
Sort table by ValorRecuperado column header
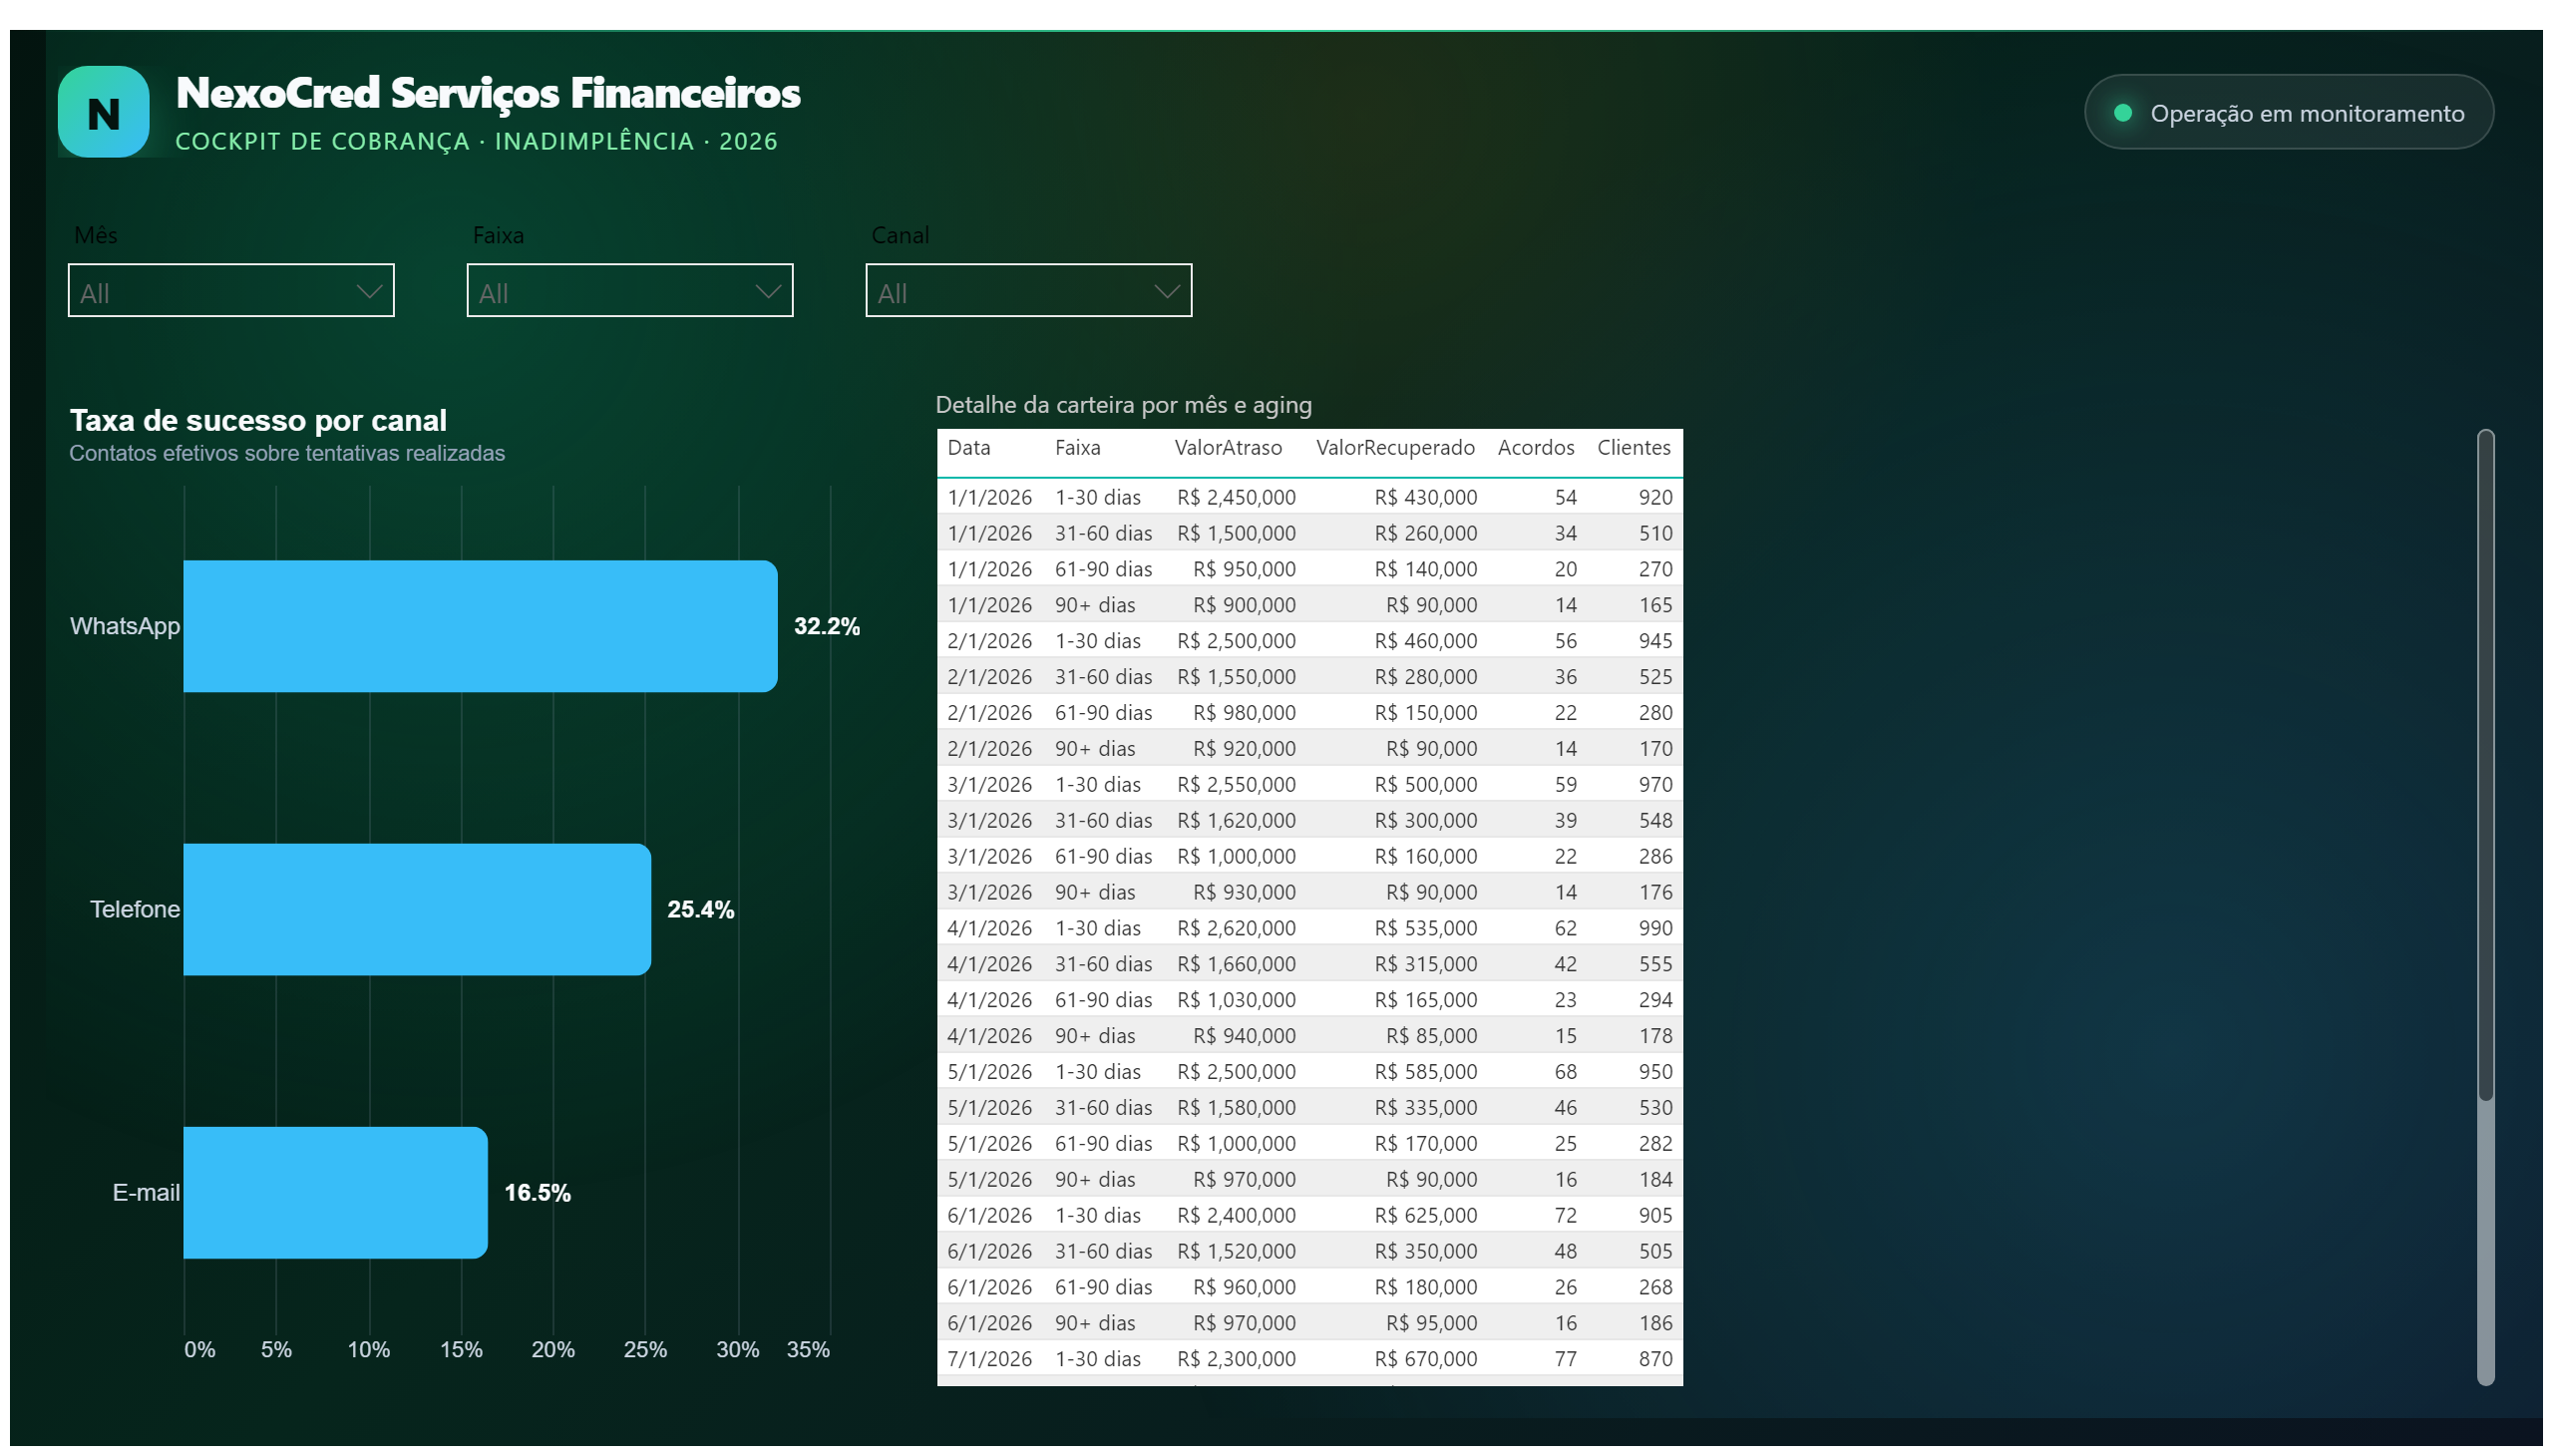[x=1395, y=448]
